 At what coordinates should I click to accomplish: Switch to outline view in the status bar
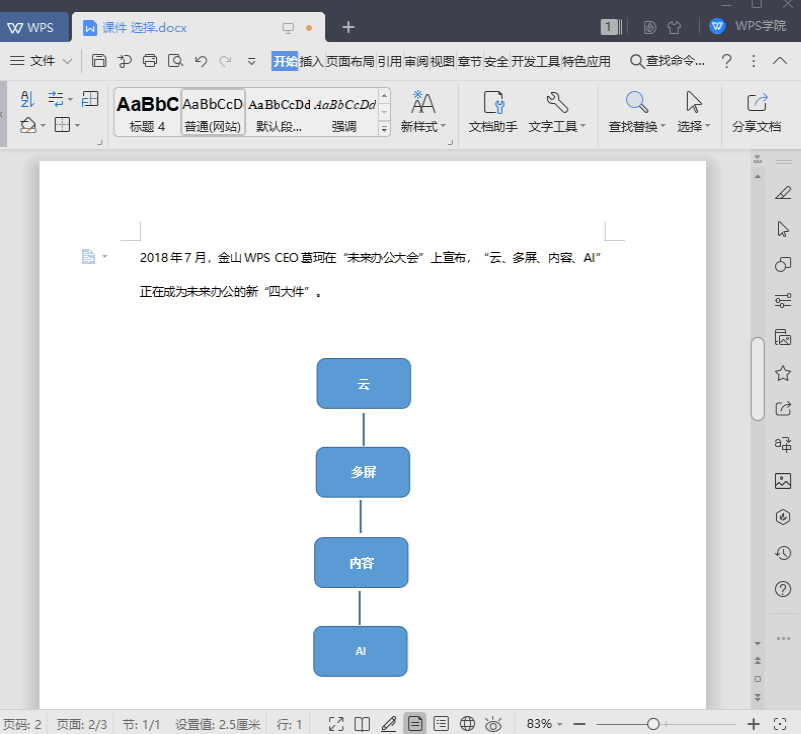(x=441, y=724)
